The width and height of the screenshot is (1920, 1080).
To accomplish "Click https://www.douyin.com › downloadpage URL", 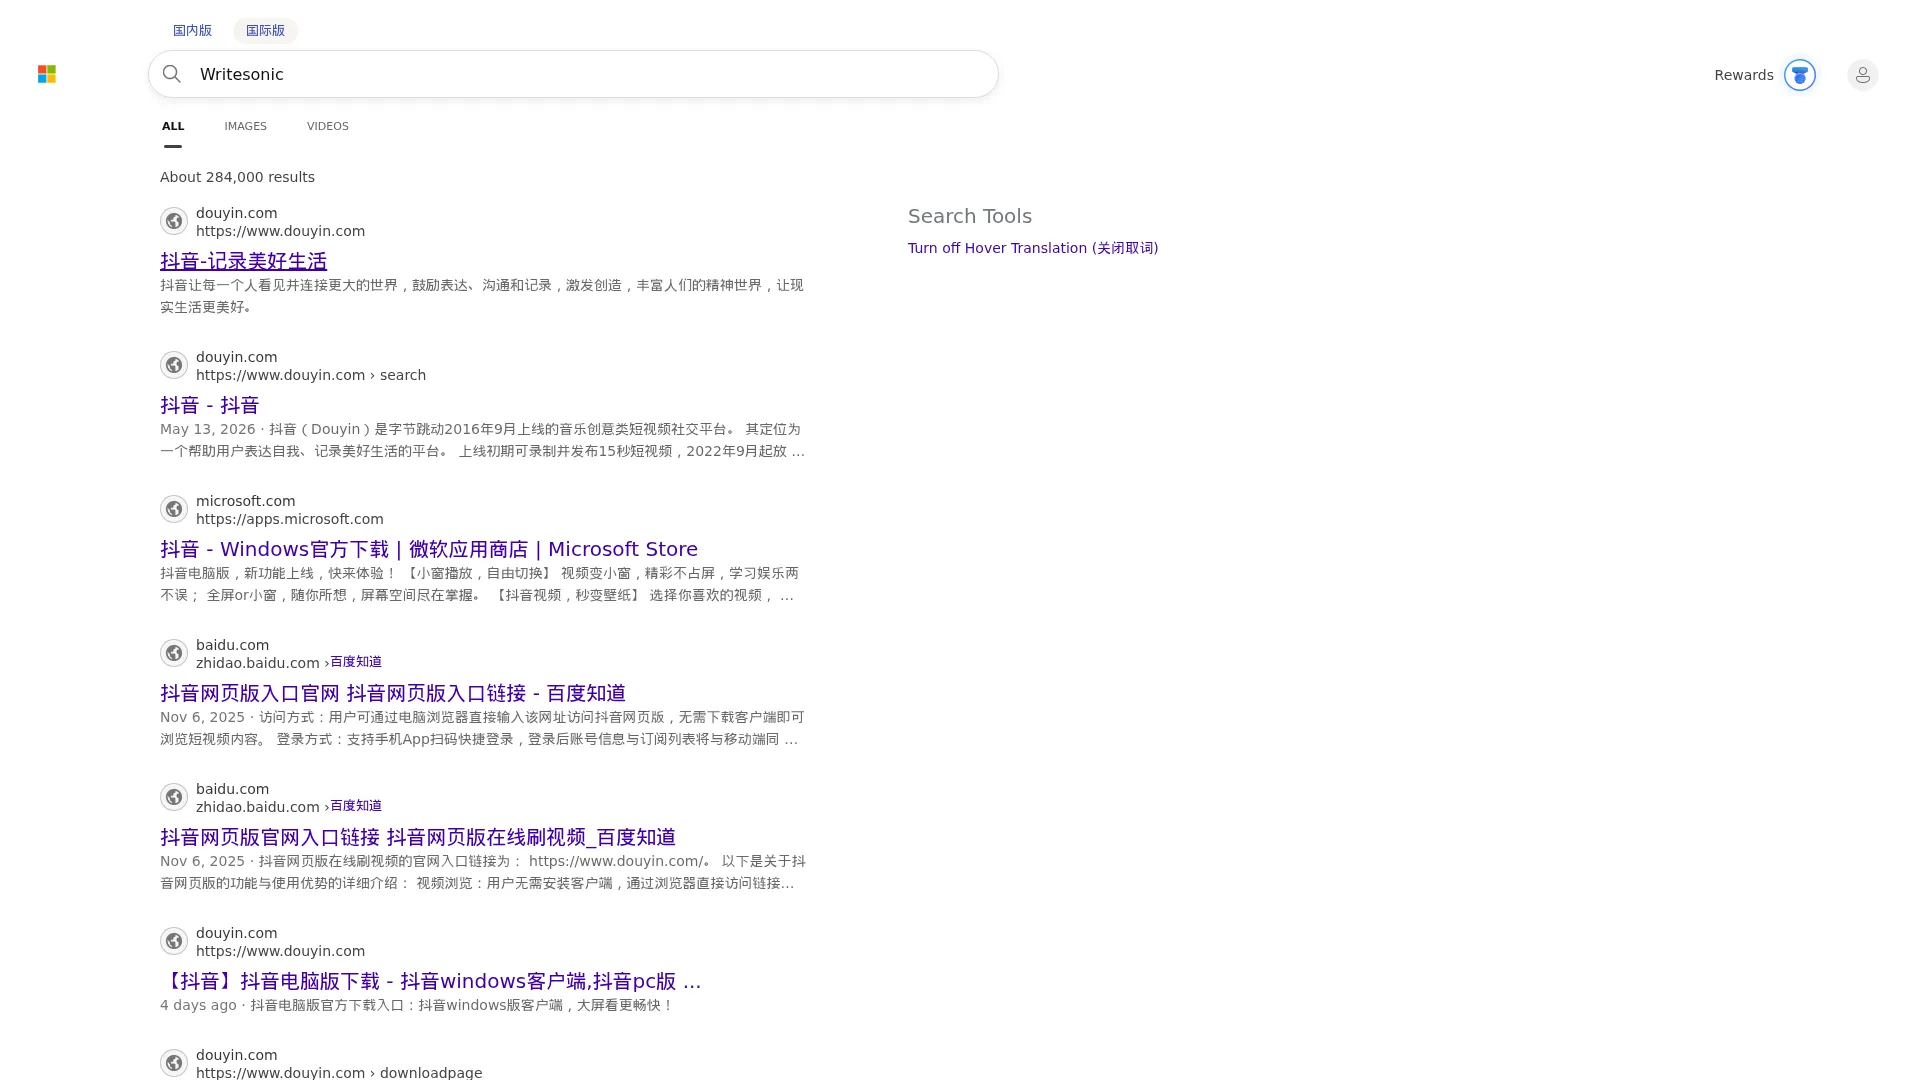I will 339,1072.
